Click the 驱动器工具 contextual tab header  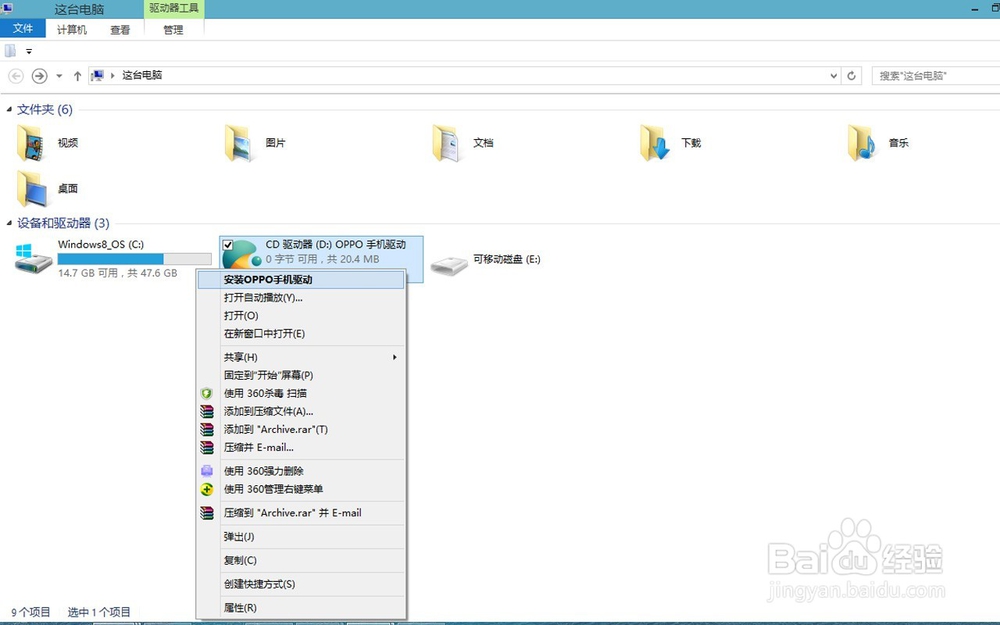coord(173,8)
